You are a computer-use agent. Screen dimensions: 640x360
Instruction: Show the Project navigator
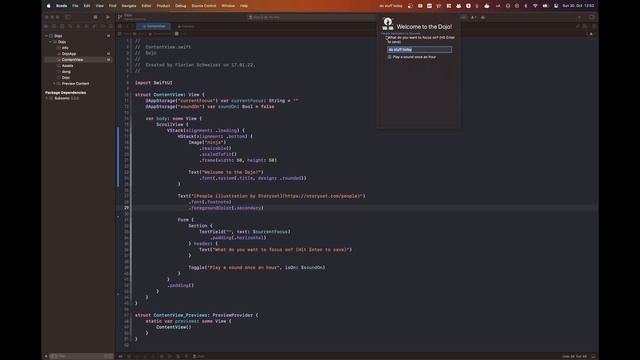(x=46, y=26)
